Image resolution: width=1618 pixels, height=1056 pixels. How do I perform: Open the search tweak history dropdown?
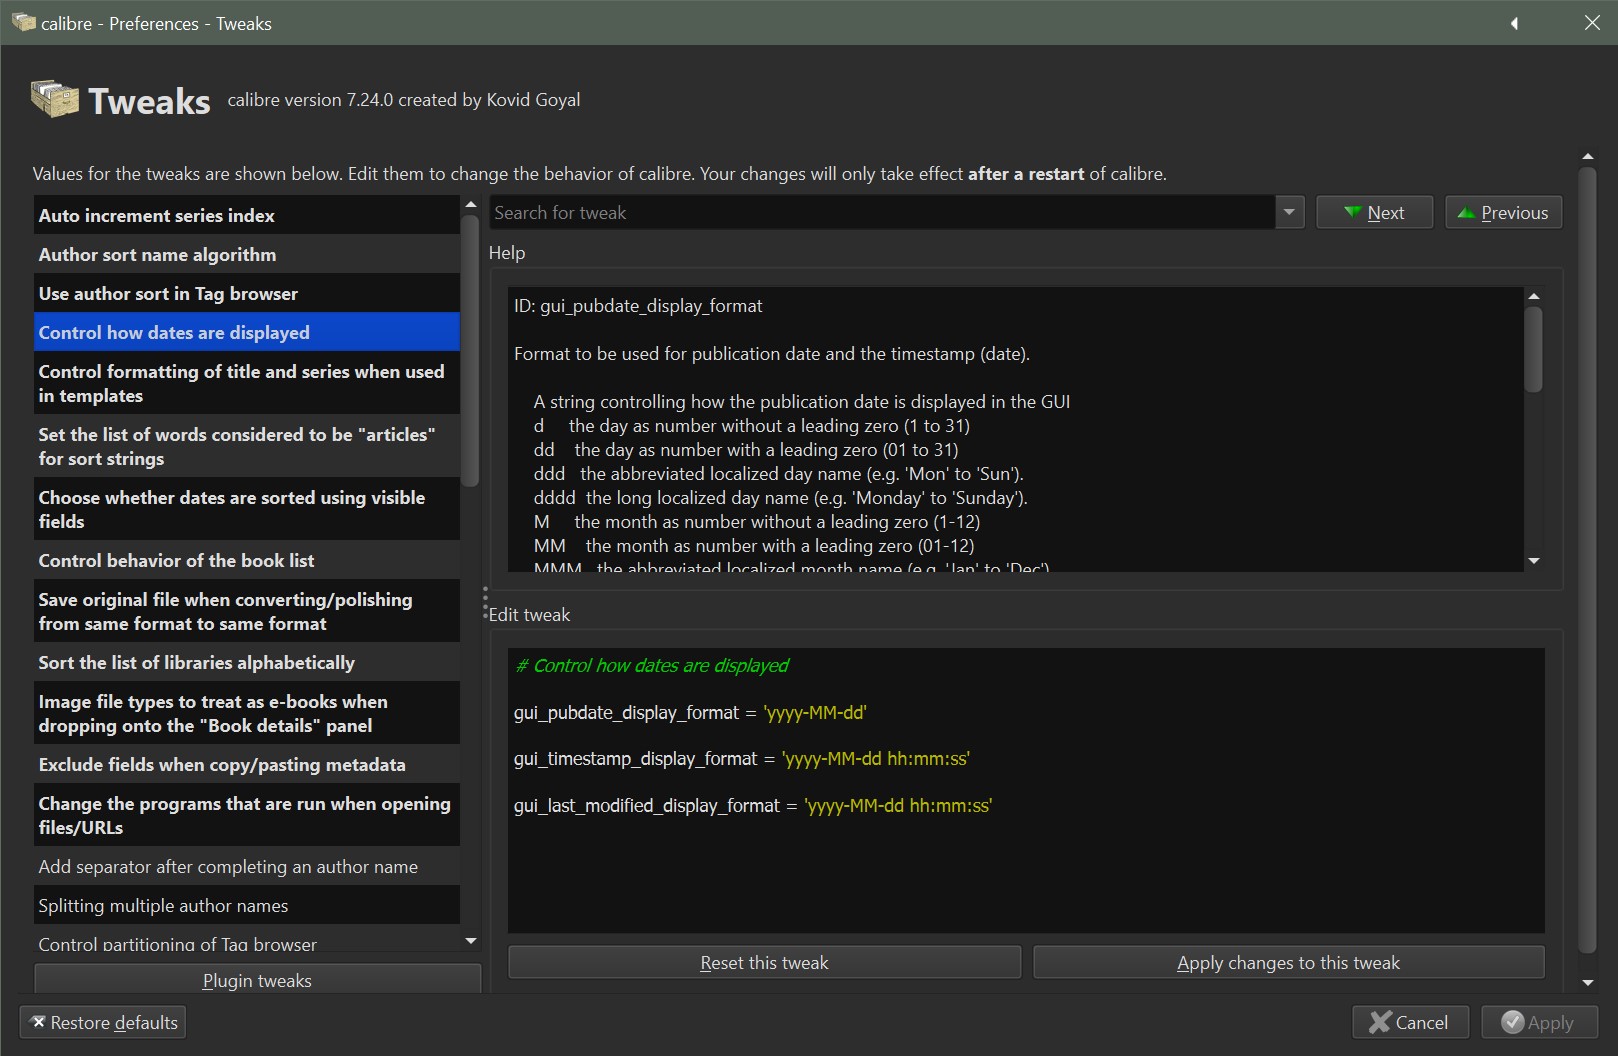(1289, 212)
